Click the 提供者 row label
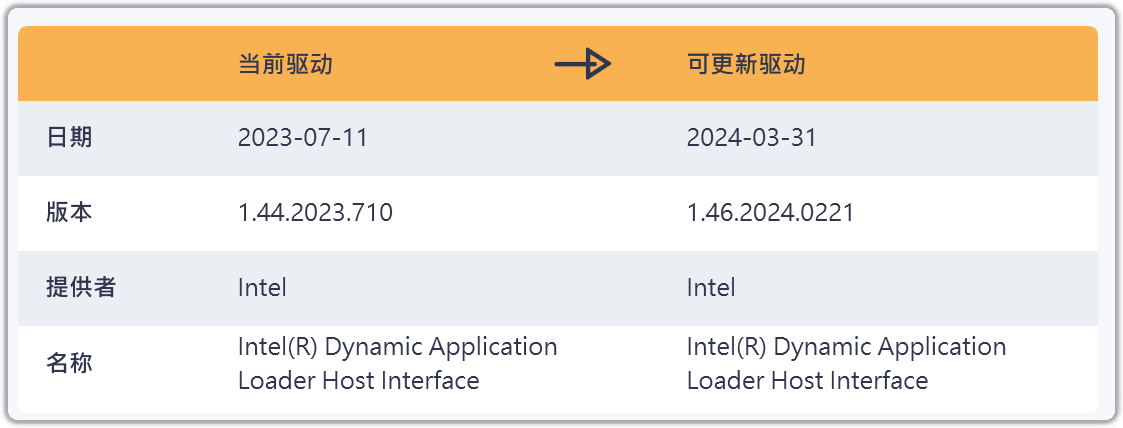 pos(80,288)
